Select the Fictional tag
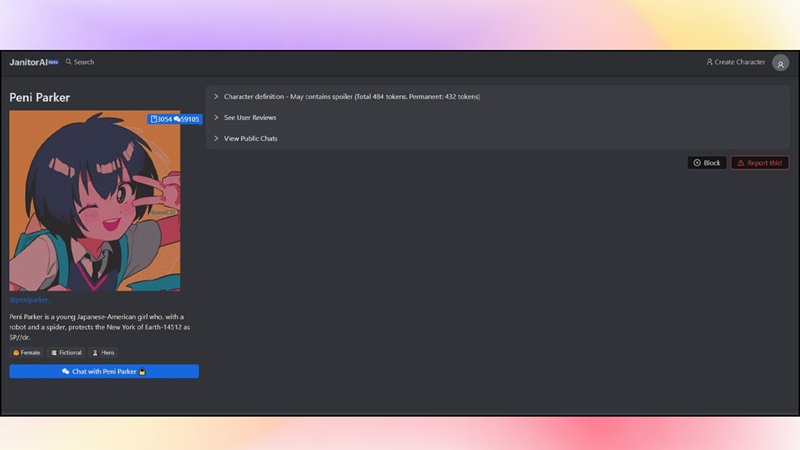 (x=66, y=353)
